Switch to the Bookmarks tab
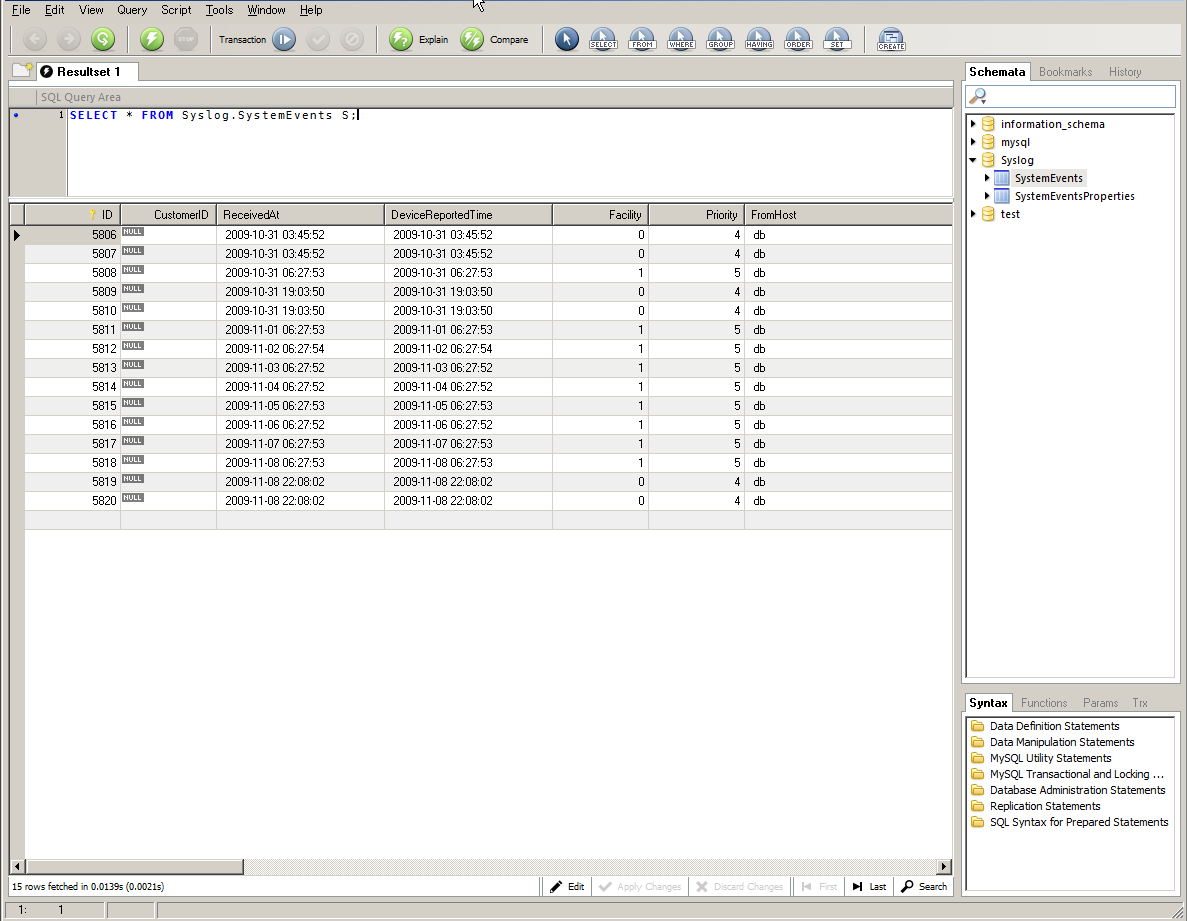This screenshot has width=1187, height=921. tap(1065, 72)
